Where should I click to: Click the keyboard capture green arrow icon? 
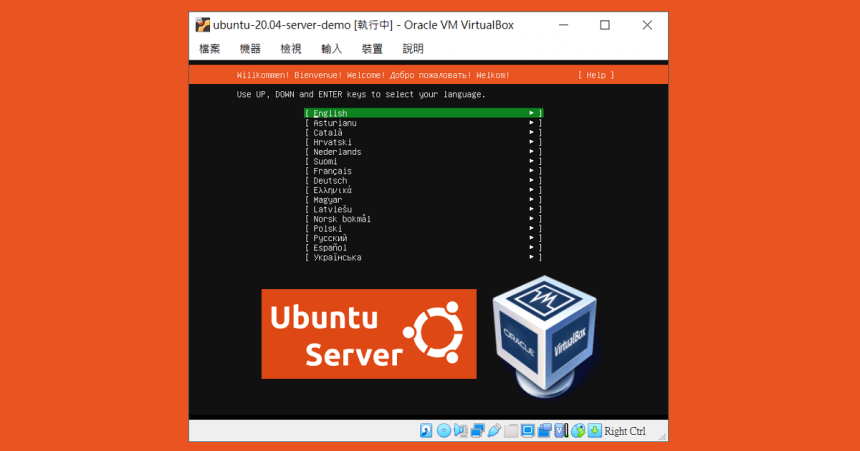coord(595,431)
